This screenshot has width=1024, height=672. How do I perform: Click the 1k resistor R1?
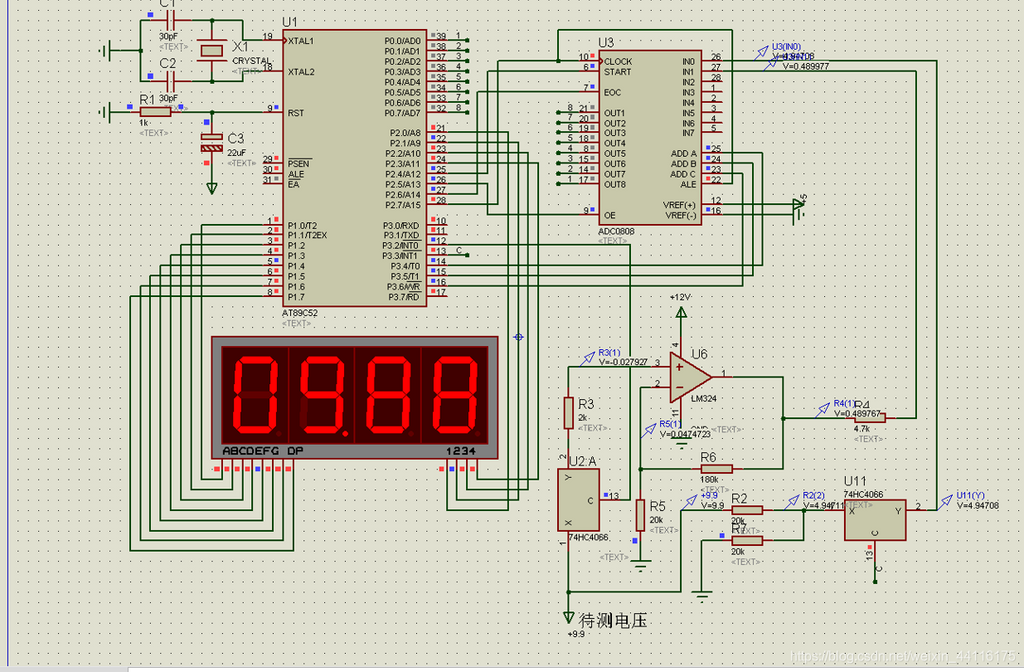point(154,112)
